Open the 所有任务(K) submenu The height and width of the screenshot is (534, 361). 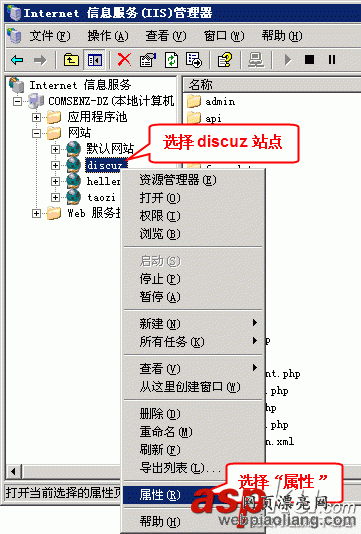[193, 341]
